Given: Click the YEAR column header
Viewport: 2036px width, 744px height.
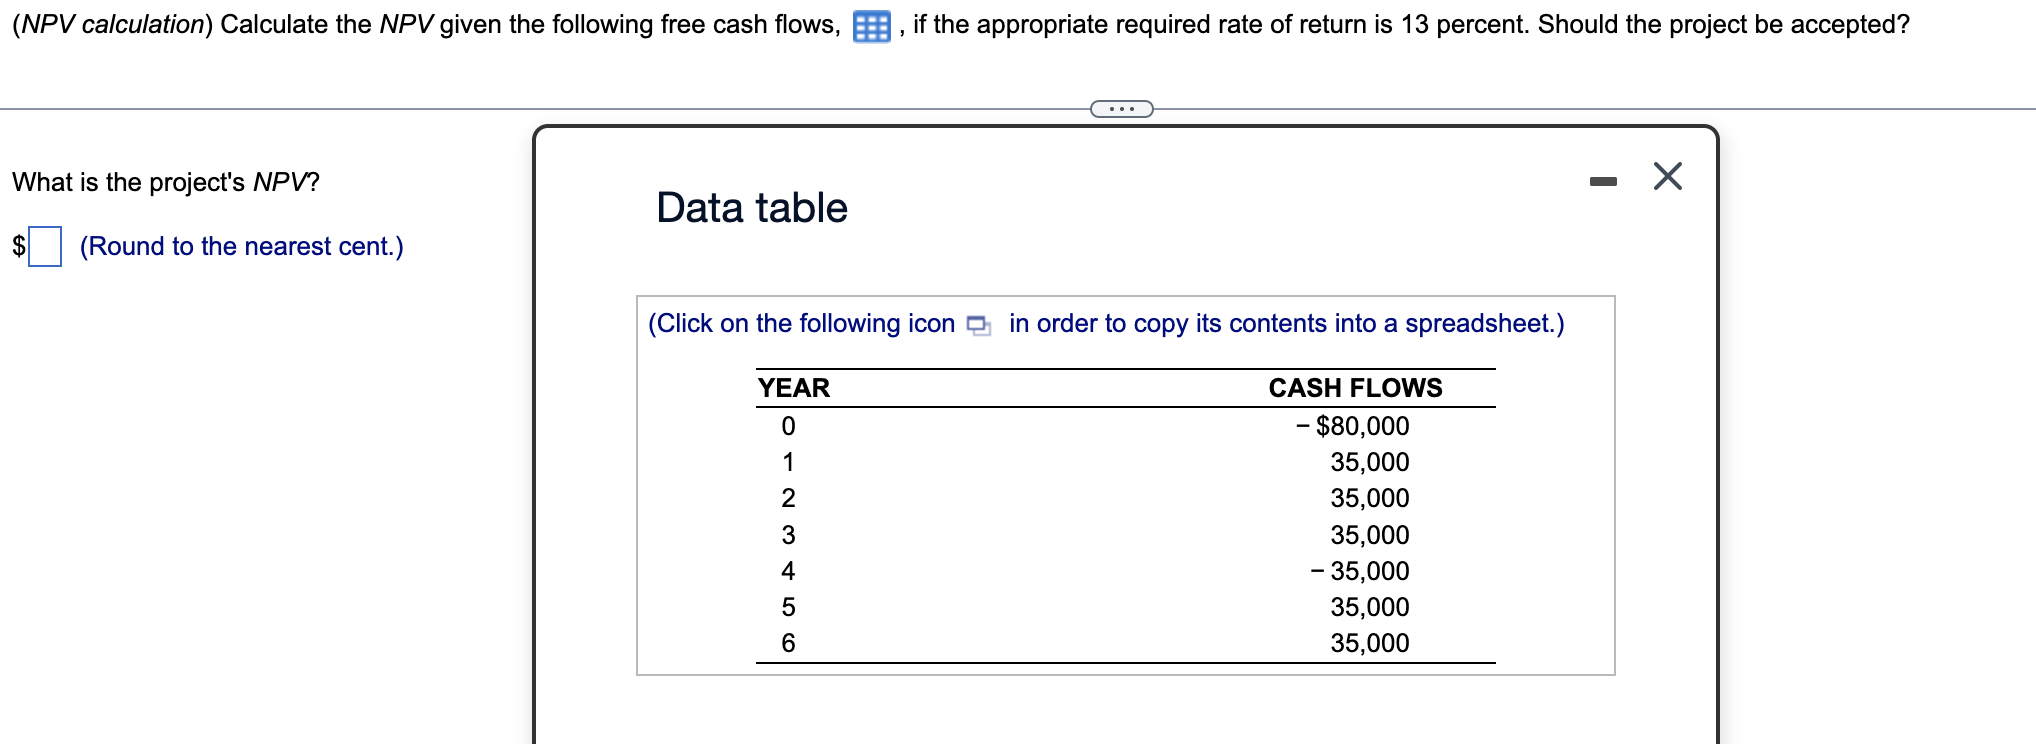Looking at the screenshot, I should point(792,388).
